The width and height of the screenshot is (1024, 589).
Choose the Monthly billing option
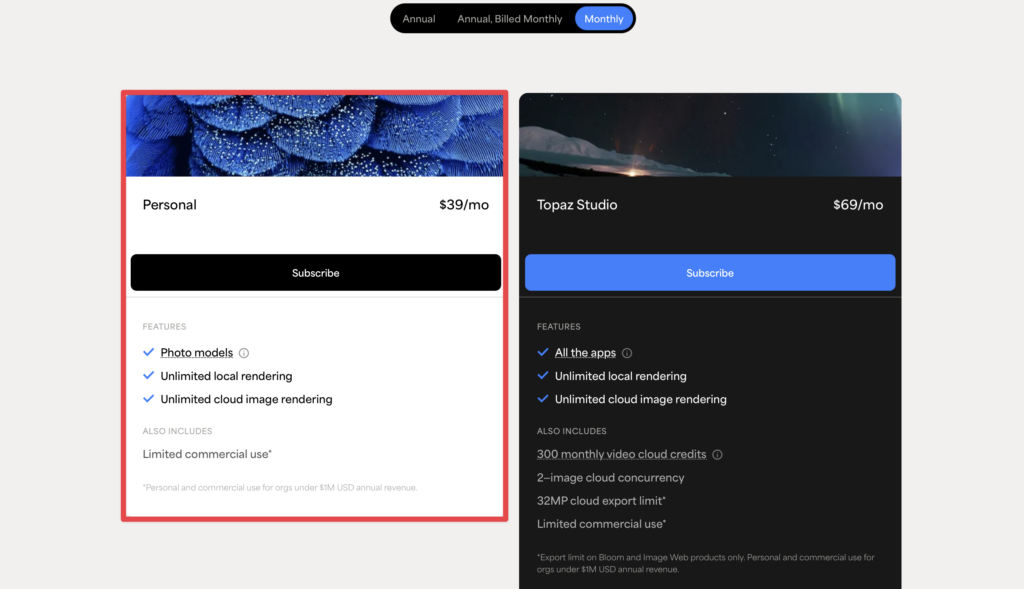coord(603,19)
